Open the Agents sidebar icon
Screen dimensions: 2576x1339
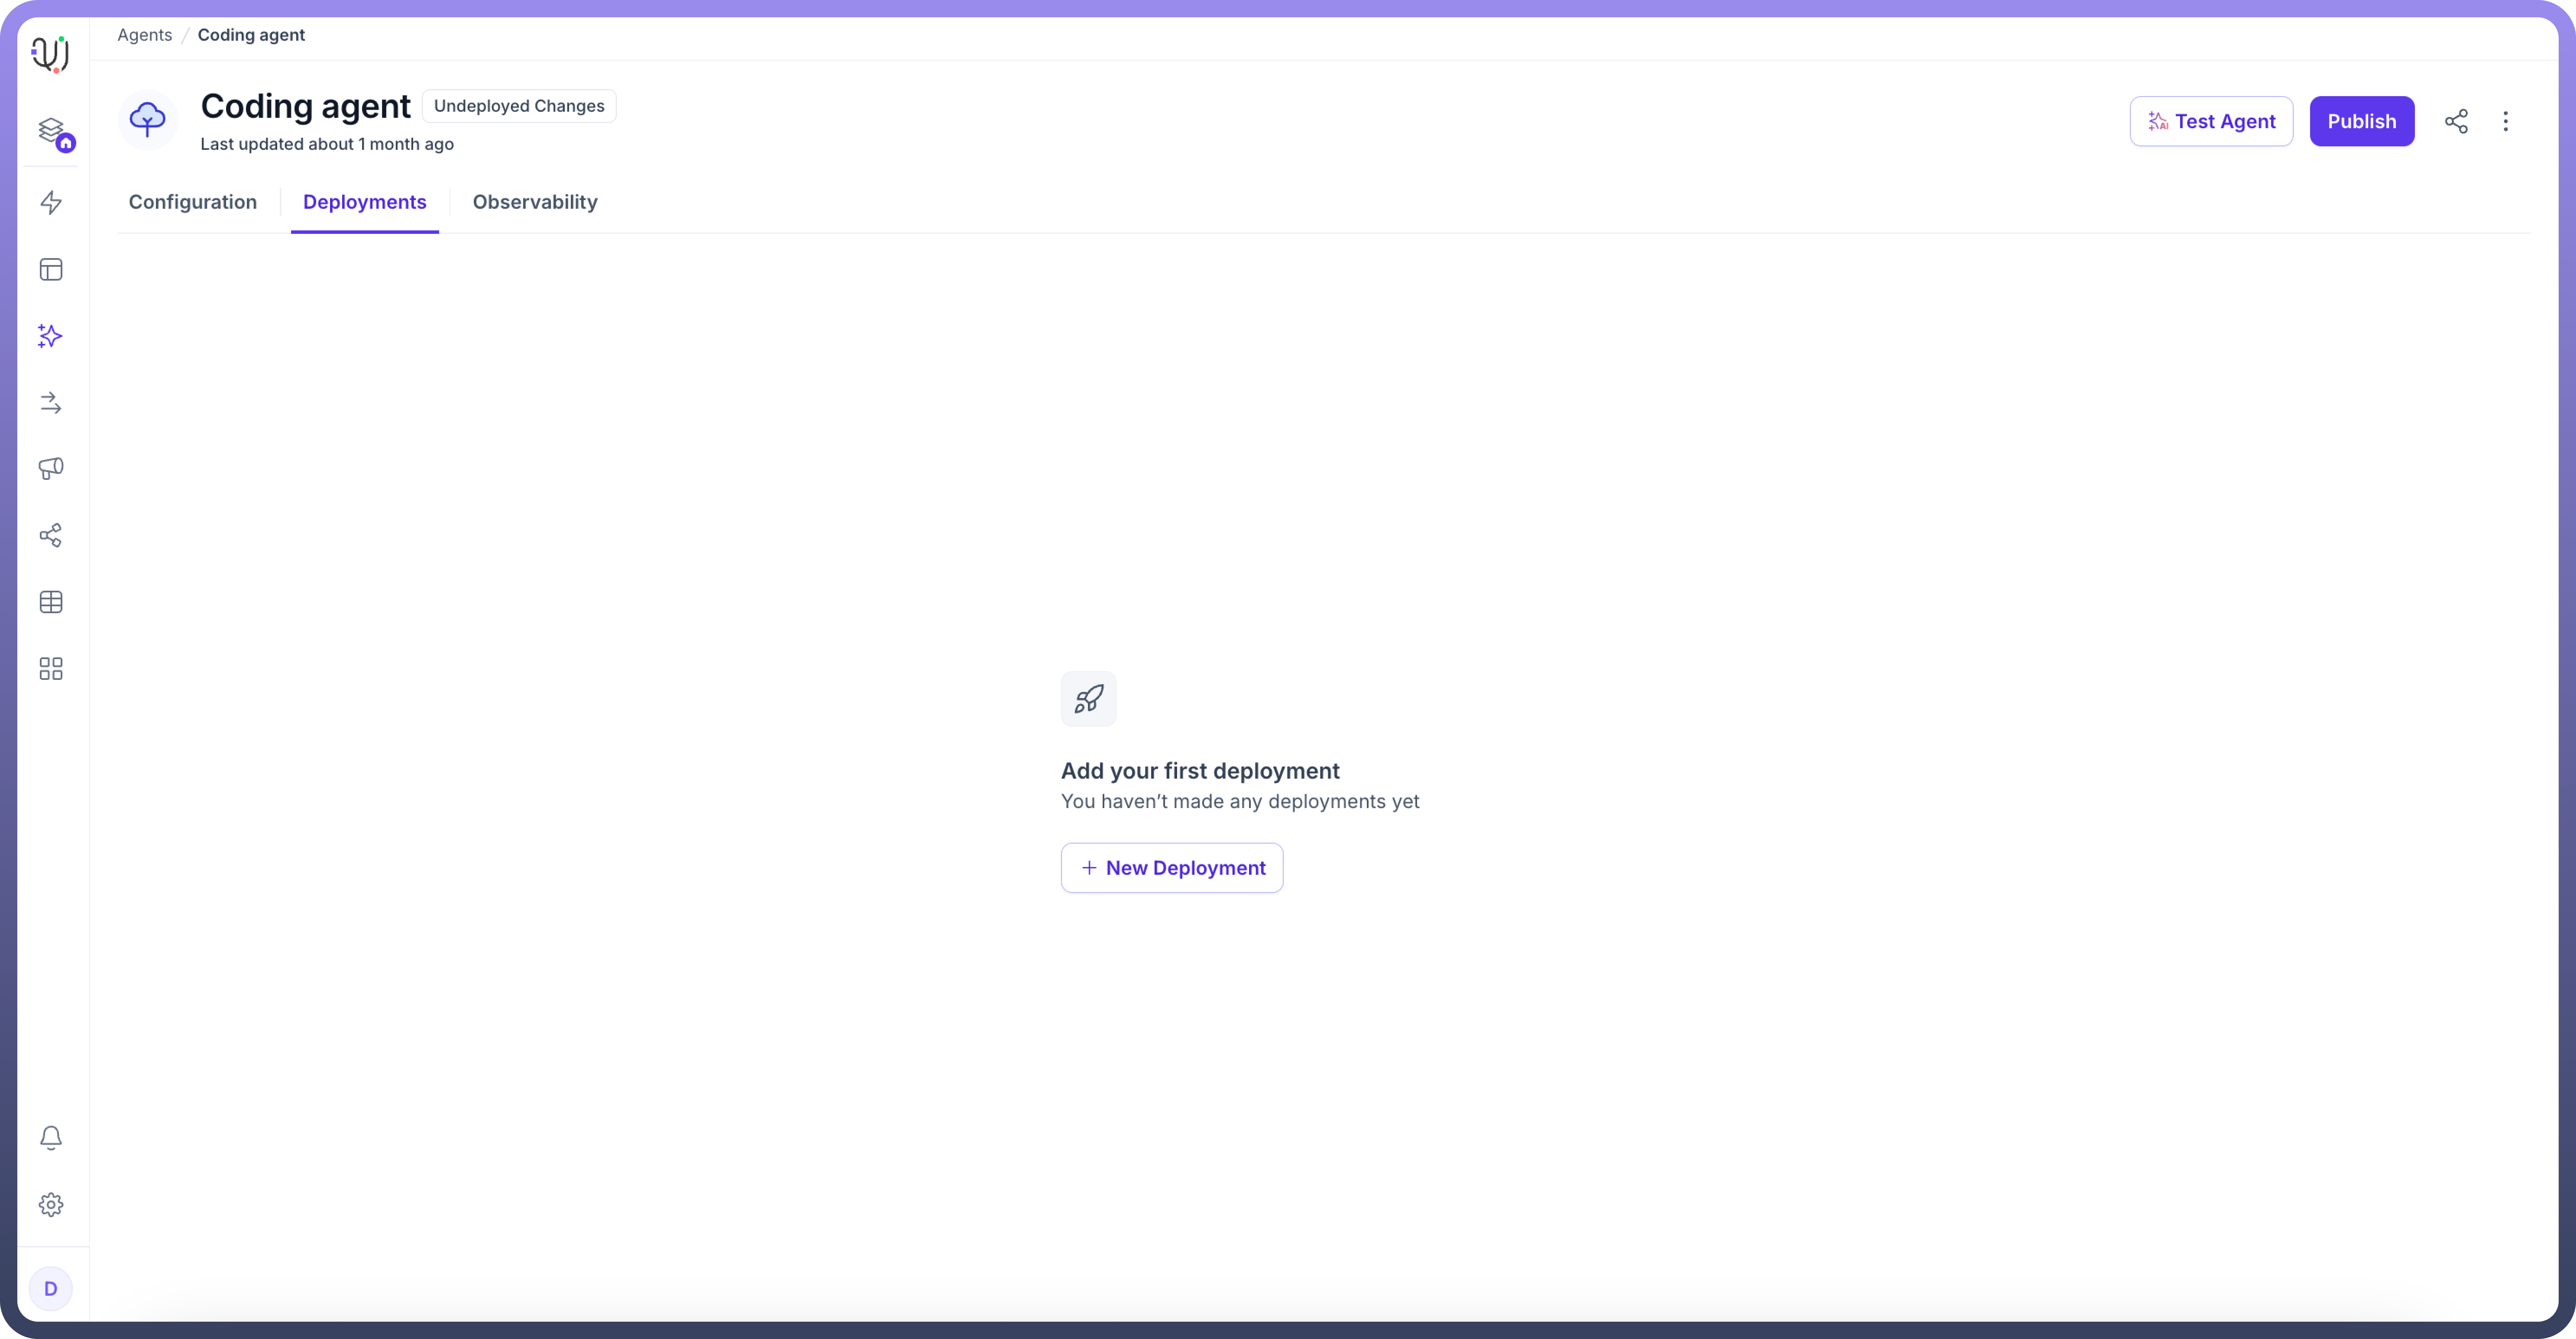point(52,131)
